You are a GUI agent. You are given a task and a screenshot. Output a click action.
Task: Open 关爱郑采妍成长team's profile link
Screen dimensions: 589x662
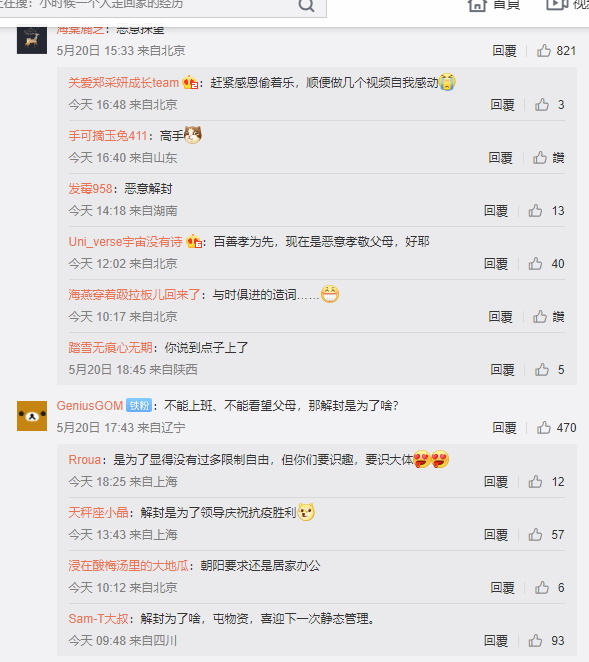[124, 82]
